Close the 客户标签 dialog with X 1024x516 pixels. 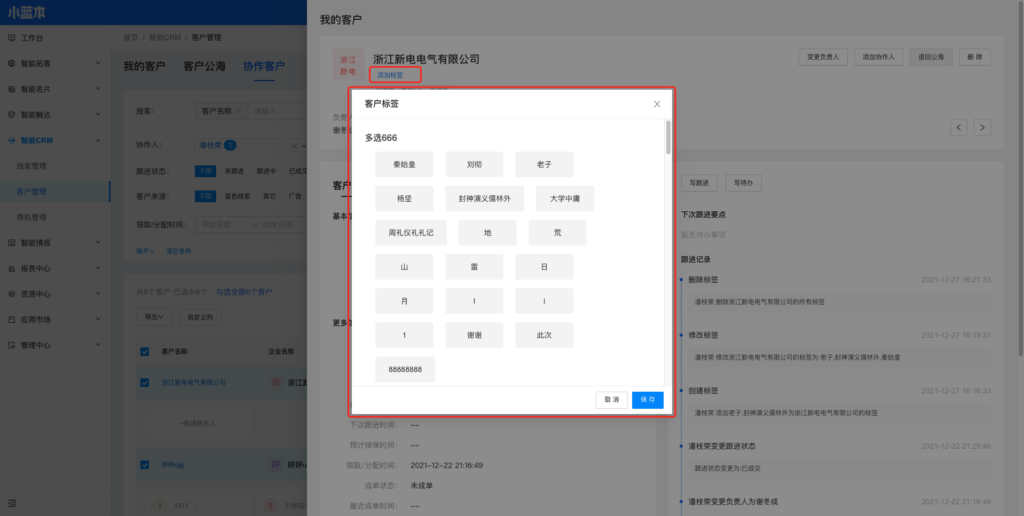pos(657,104)
